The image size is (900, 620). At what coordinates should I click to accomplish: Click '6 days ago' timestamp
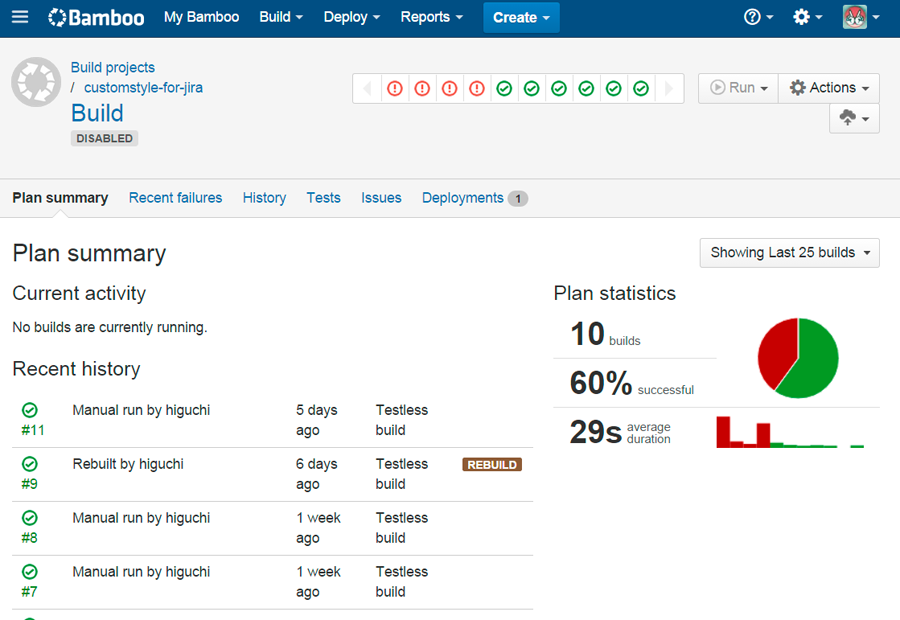[316, 474]
